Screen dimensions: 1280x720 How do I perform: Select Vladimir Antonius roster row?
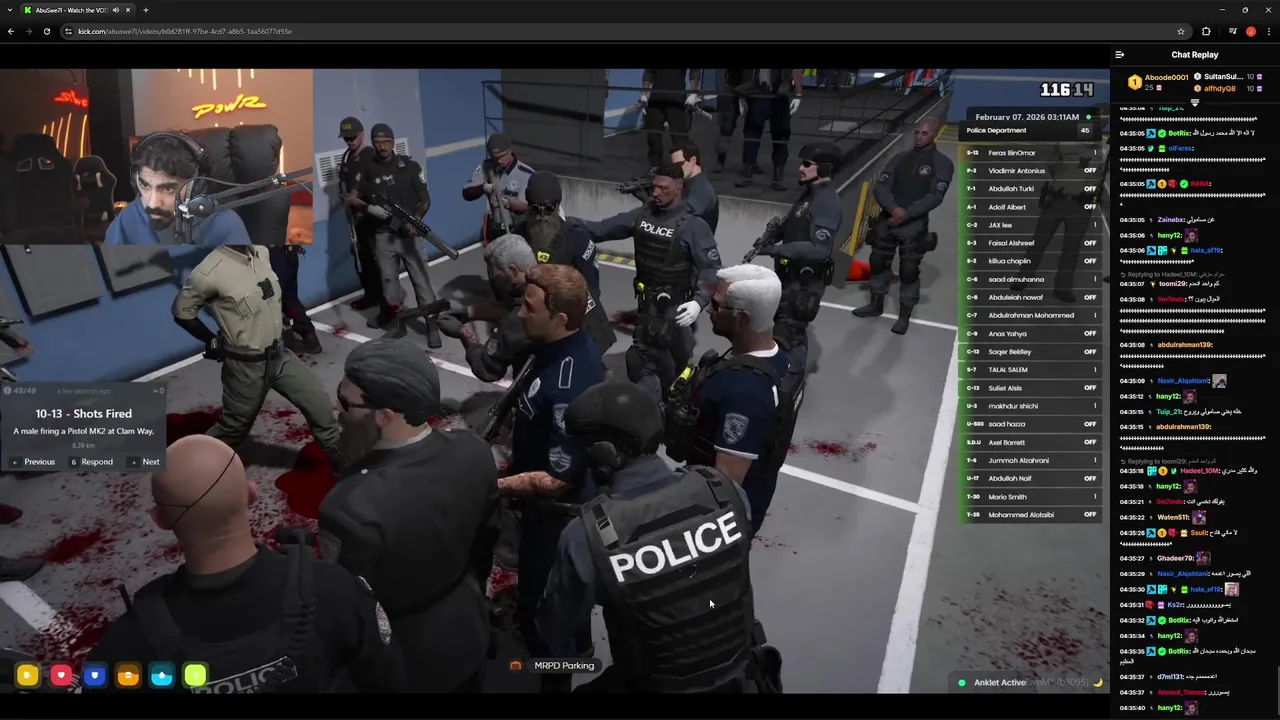click(x=1030, y=171)
